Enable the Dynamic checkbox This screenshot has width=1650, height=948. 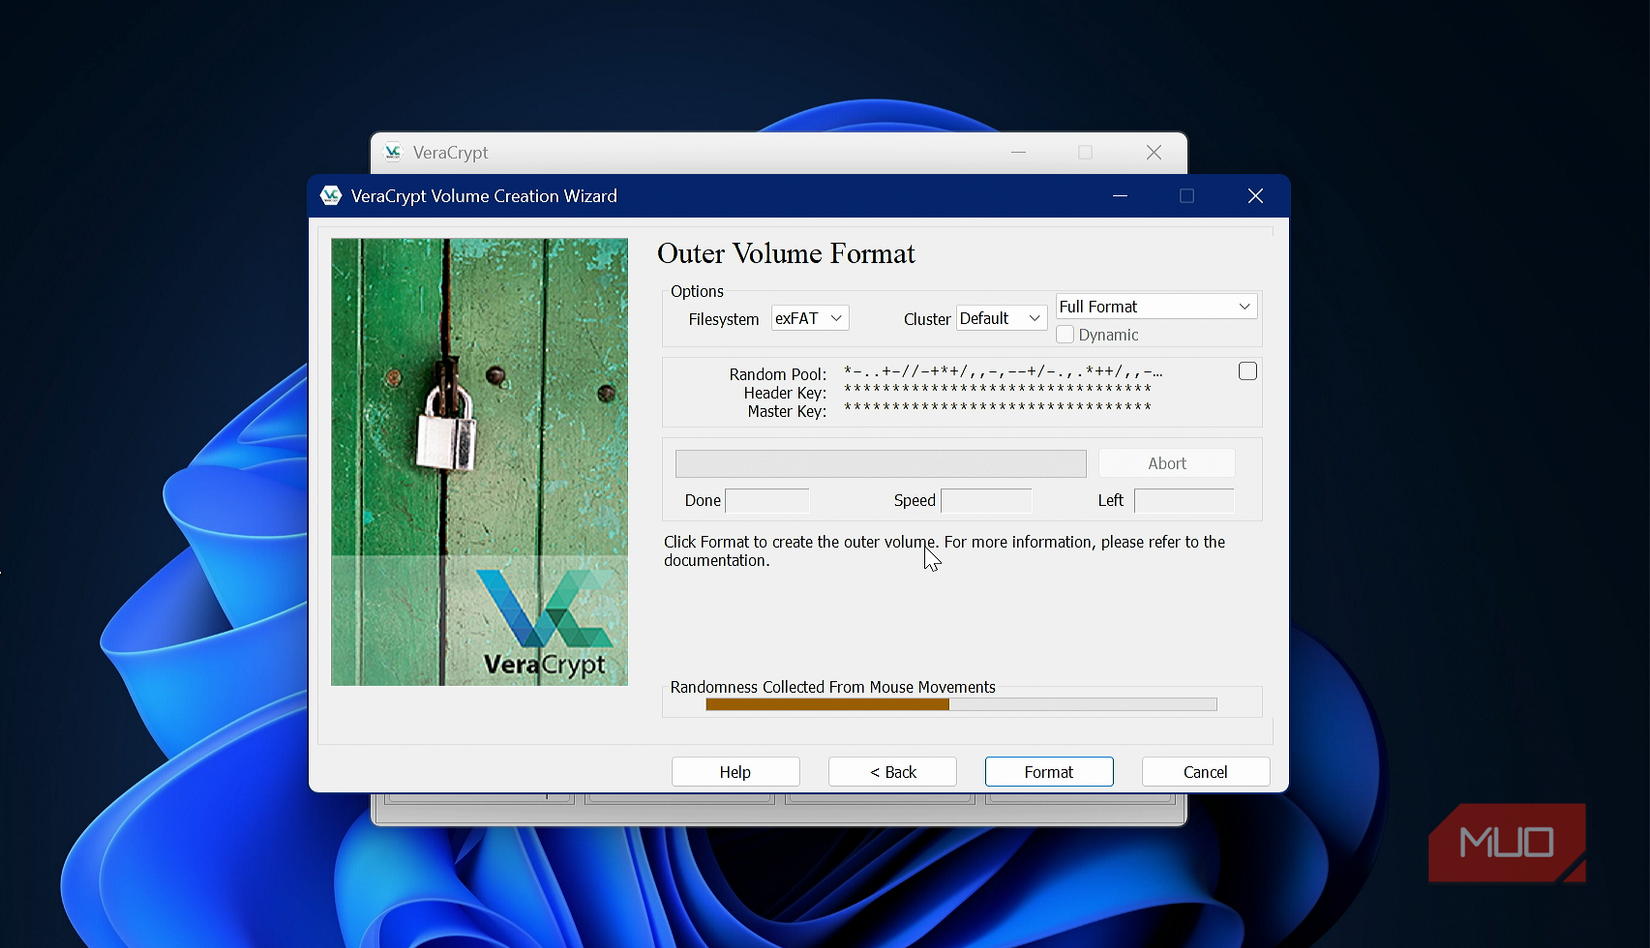[1065, 334]
